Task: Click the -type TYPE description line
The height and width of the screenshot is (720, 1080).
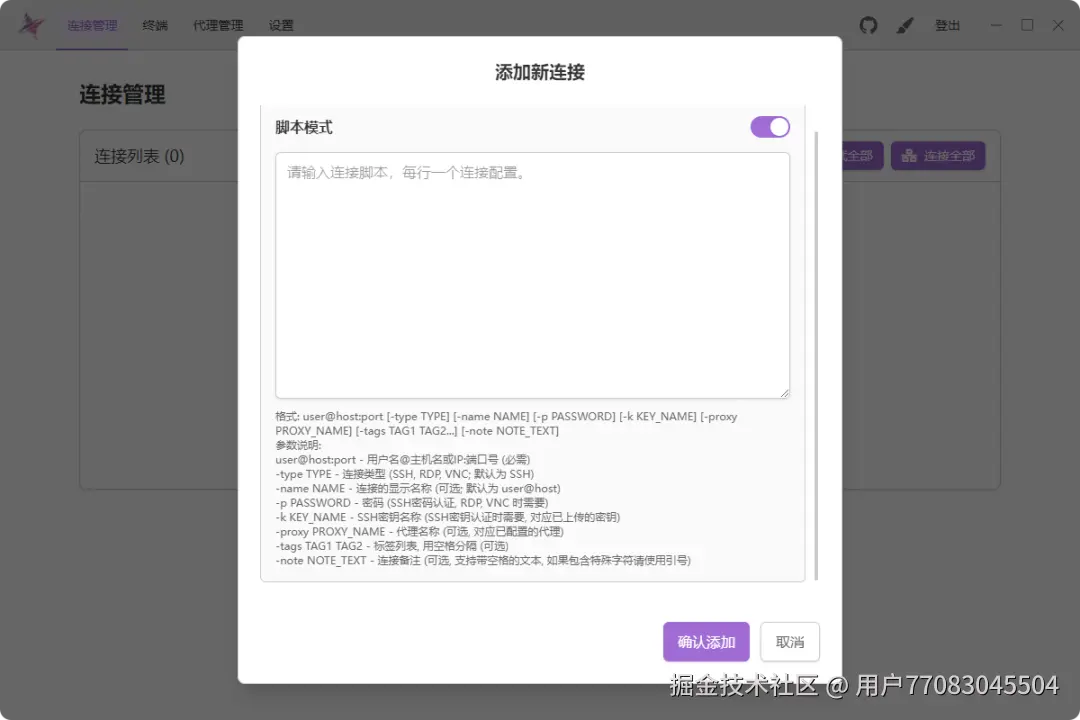Action: click(x=404, y=474)
